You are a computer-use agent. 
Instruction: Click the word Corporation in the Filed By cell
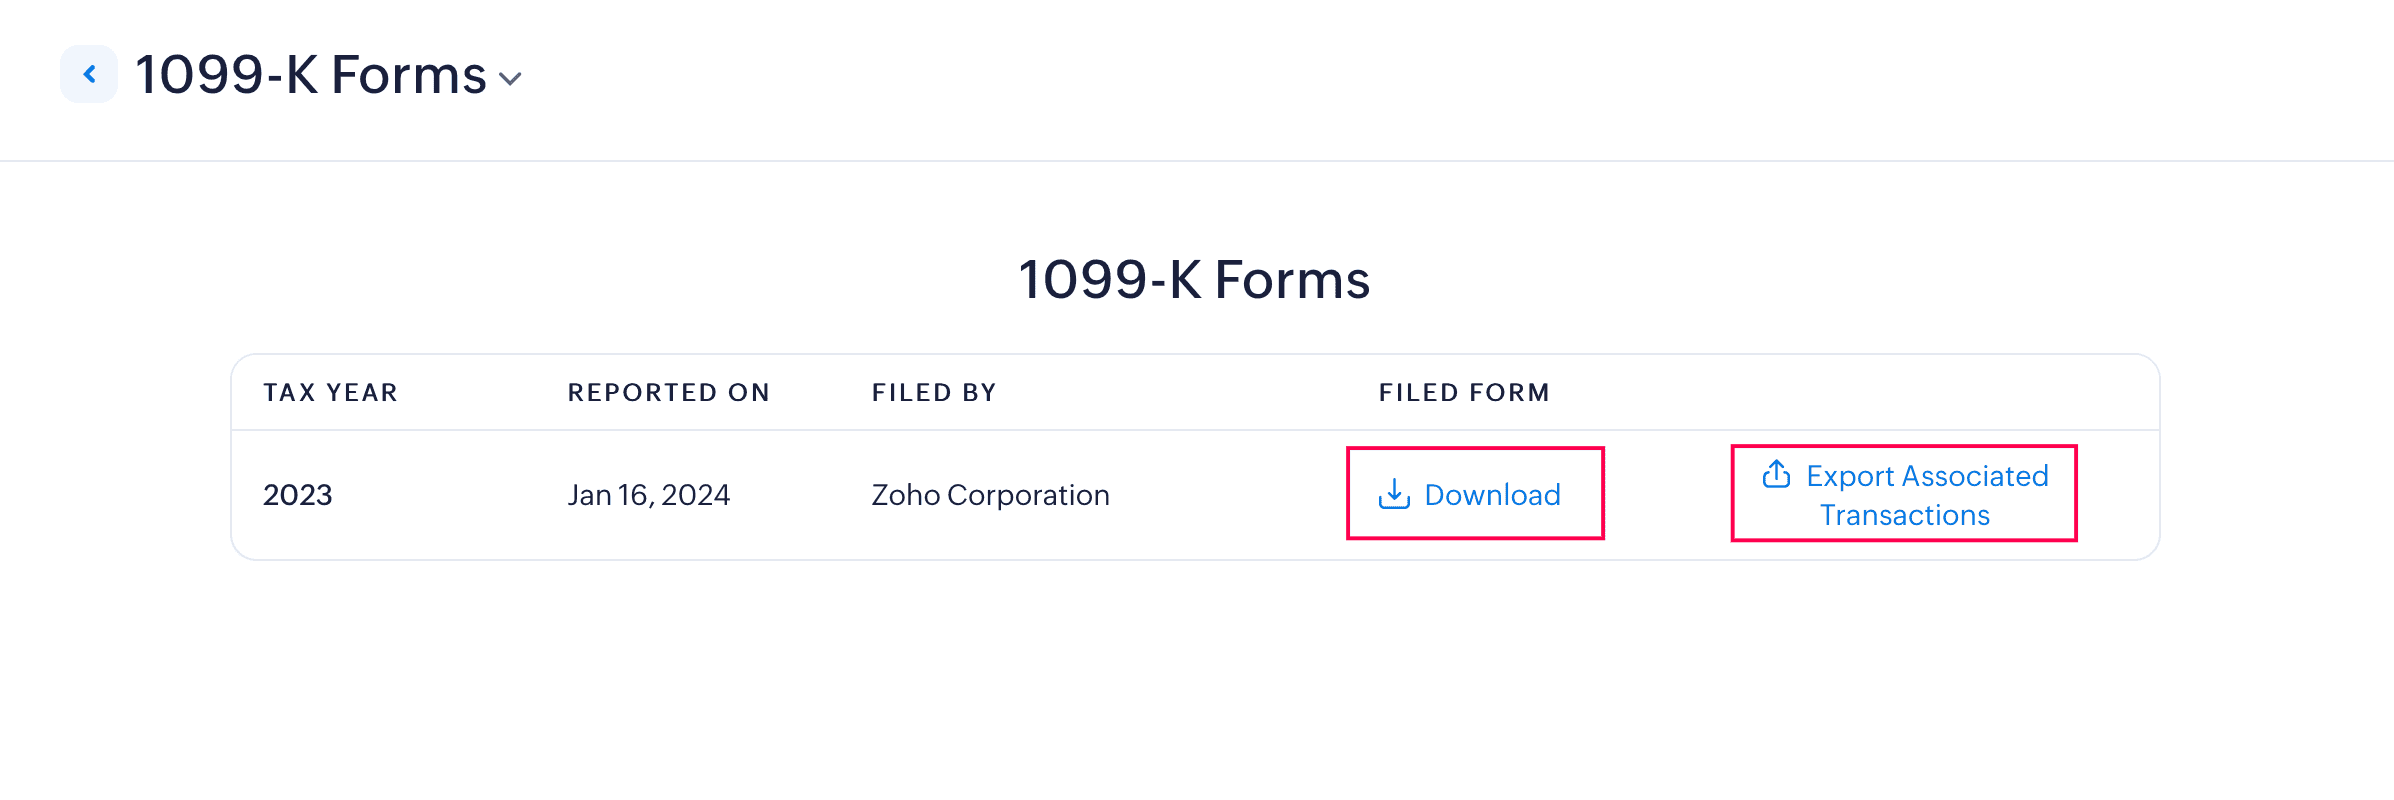1028,495
